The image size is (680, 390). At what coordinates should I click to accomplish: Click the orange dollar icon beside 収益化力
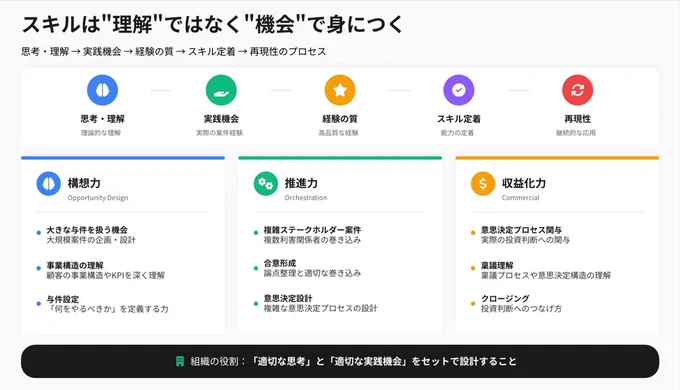(483, 184)
